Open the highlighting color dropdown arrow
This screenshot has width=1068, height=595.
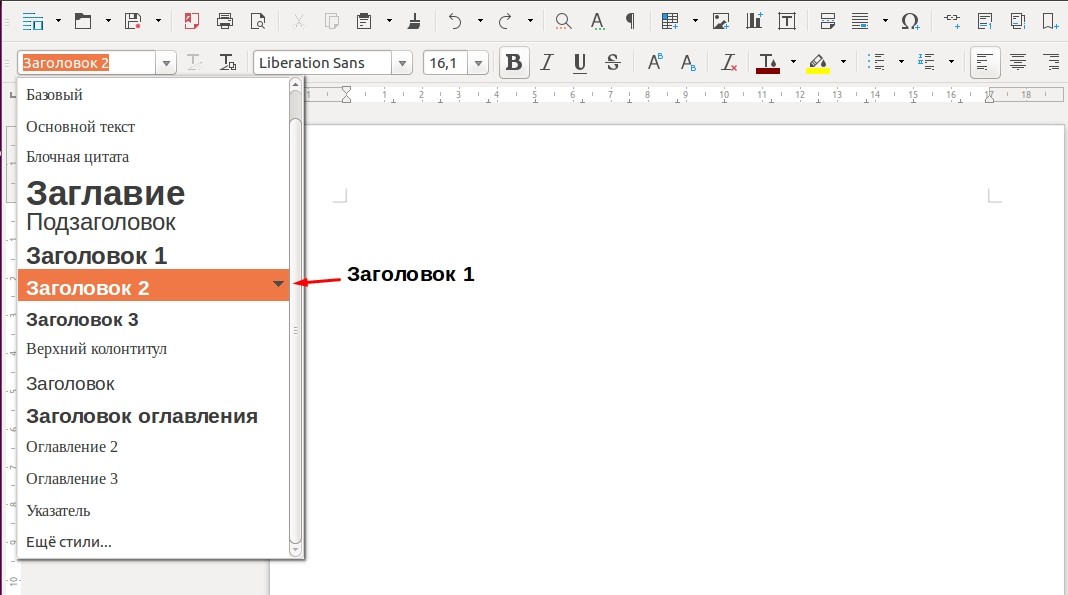tap(843, 62)
